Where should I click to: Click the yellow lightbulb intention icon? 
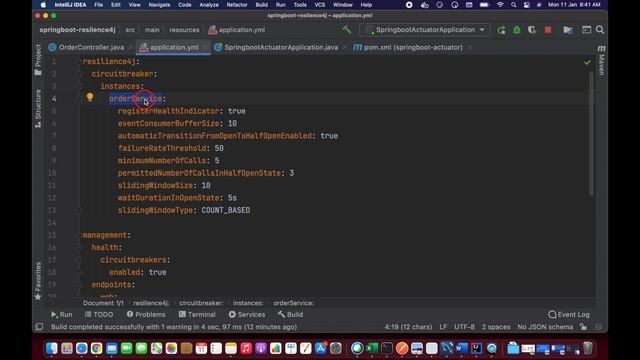click(90, 97)
